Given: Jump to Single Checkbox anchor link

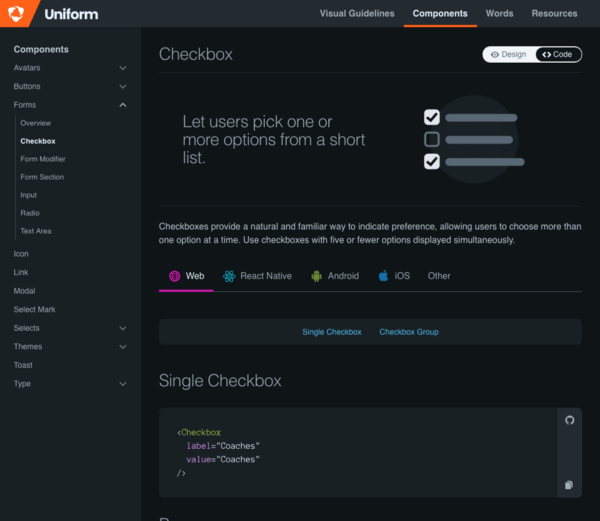Looking at the screenshot, I should pos(332,332).
